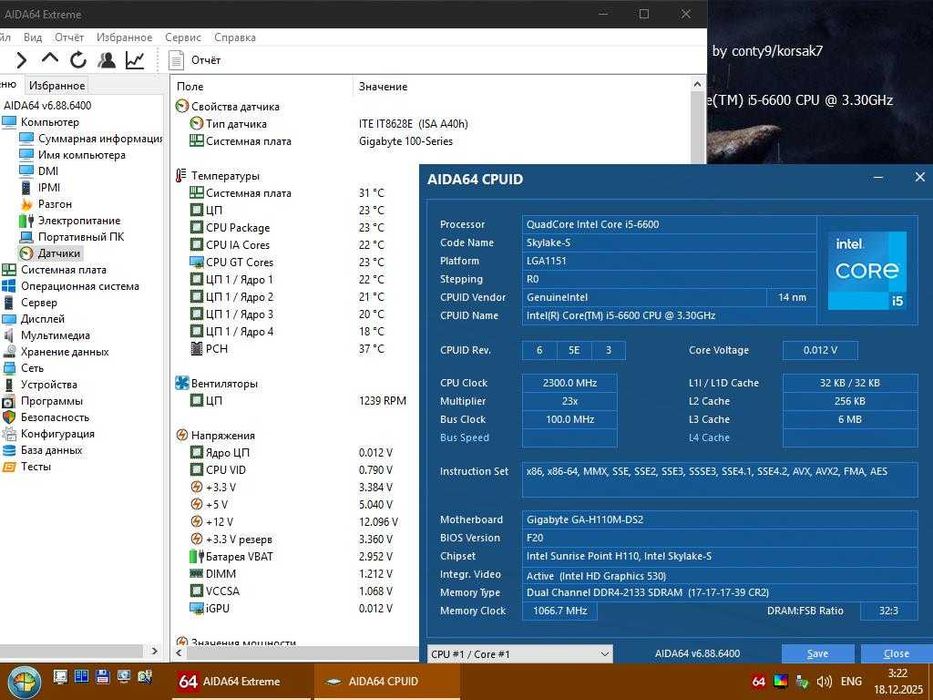
Task: Open the graph chart toolbar icon
Action: coord(135,60)
